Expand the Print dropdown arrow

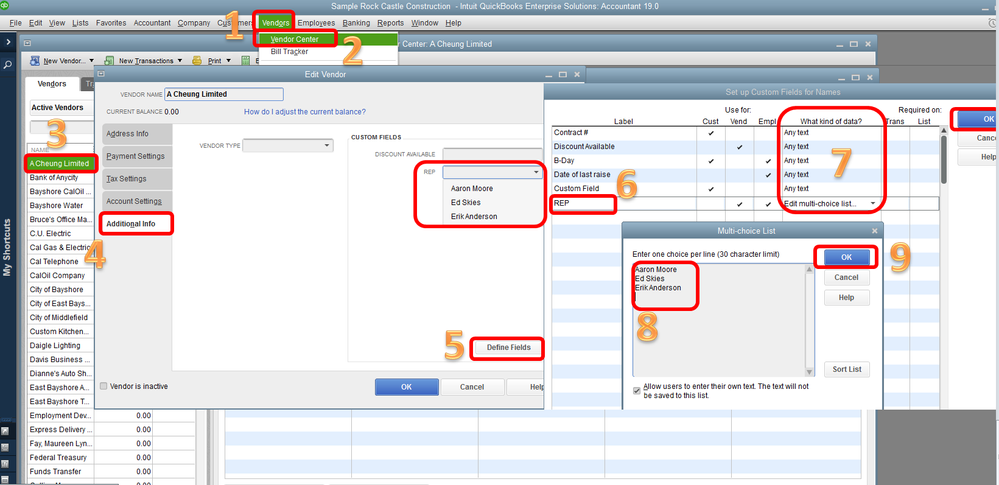click(228, 61)
